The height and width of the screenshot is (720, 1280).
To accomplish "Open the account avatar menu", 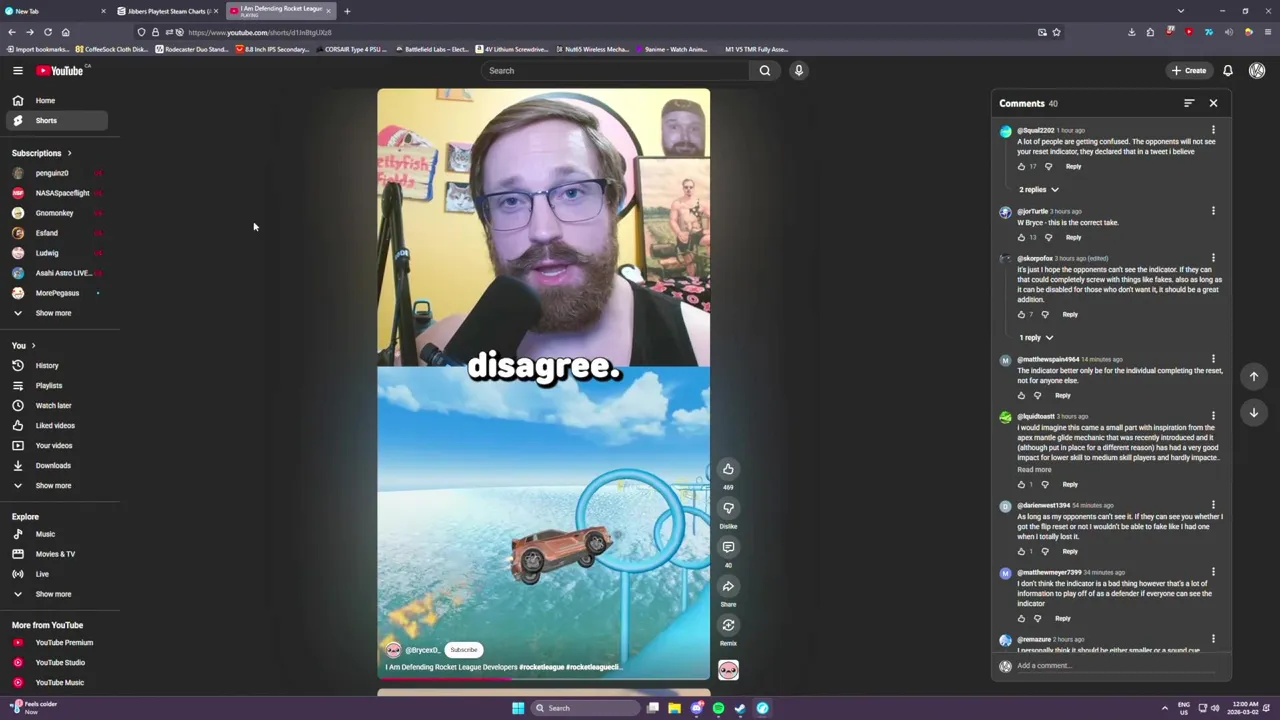I will (x=1257, y=70).
